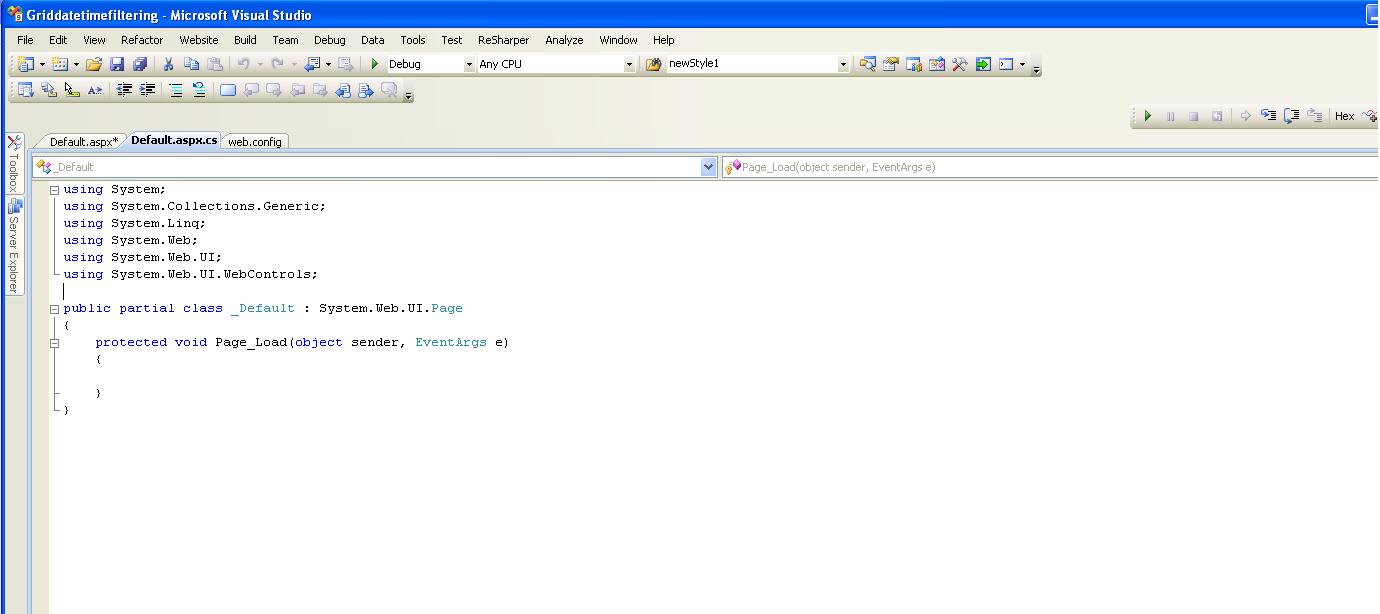The width and height of the screenshot is (1380, 614).
Task: Open the File menu
Action: 26,40
